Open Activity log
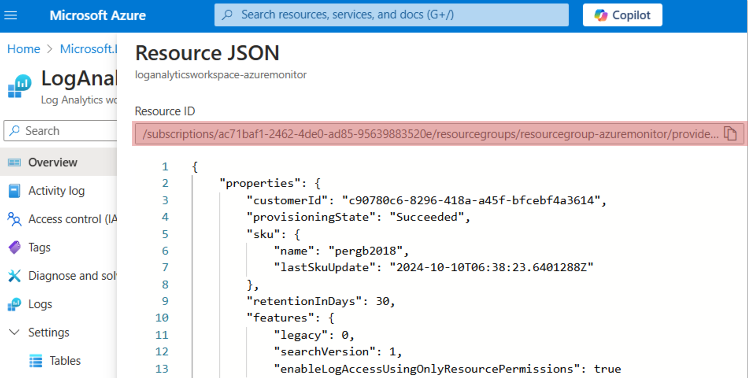Image resolution: width=748 pixels, height=378 pixels. coord(56,191)
